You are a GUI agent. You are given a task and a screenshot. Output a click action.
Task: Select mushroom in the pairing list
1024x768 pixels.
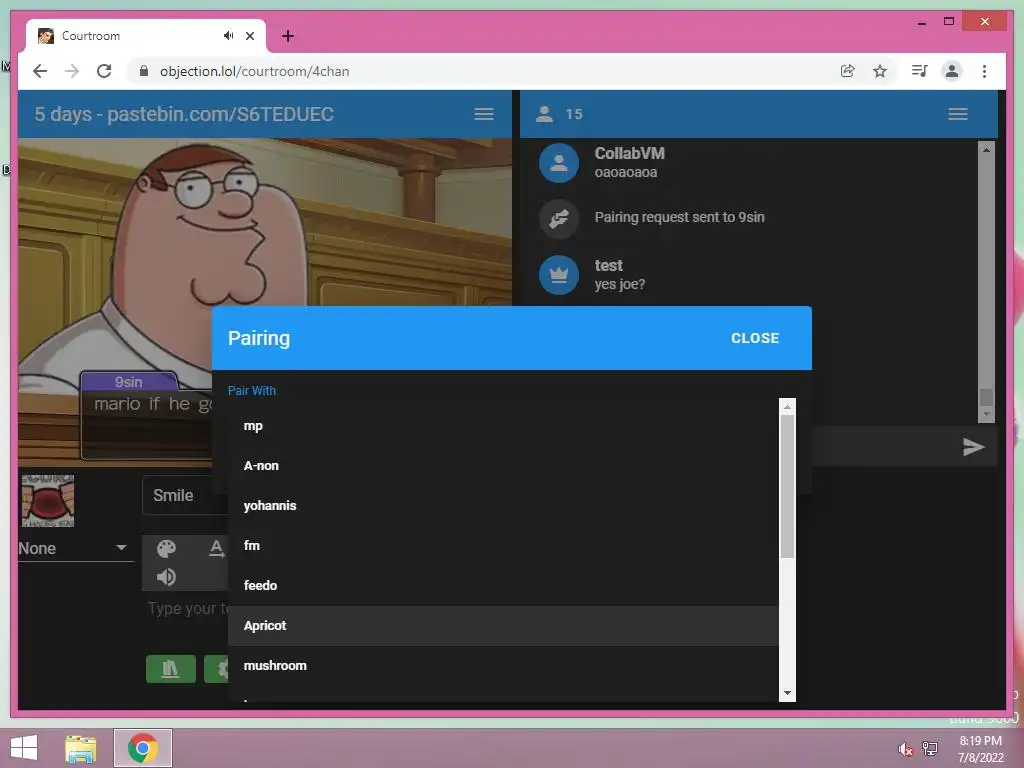coord(503,665)
